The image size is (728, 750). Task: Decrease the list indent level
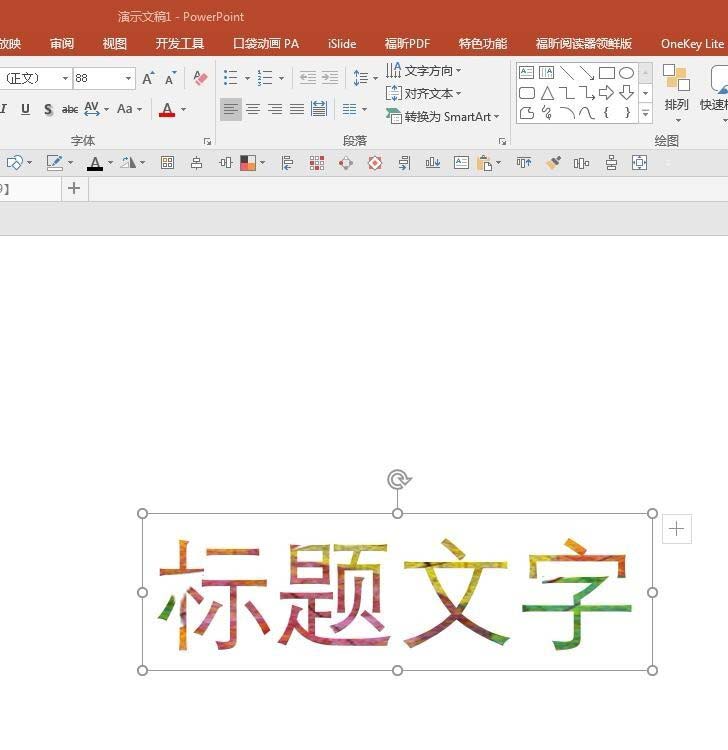click(308, 77)
